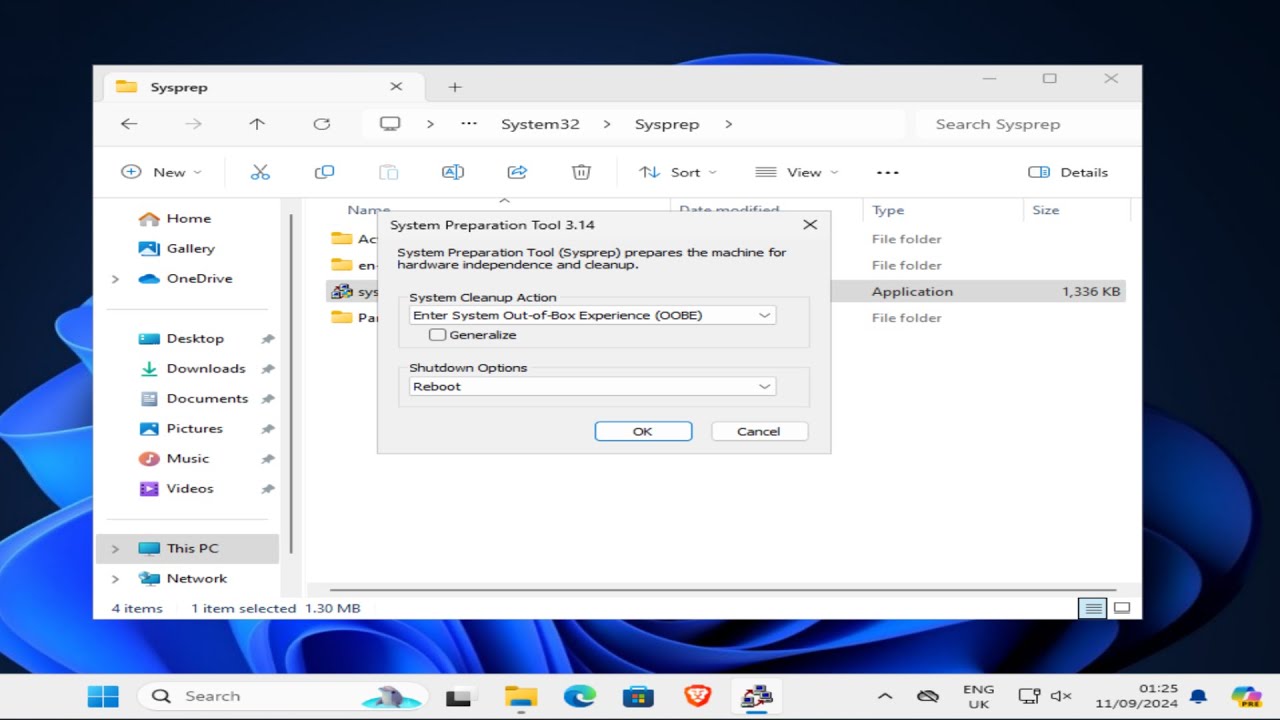The image size is (1280, 720).
Task: Open the Sort options menu
Action: [678, 172]
